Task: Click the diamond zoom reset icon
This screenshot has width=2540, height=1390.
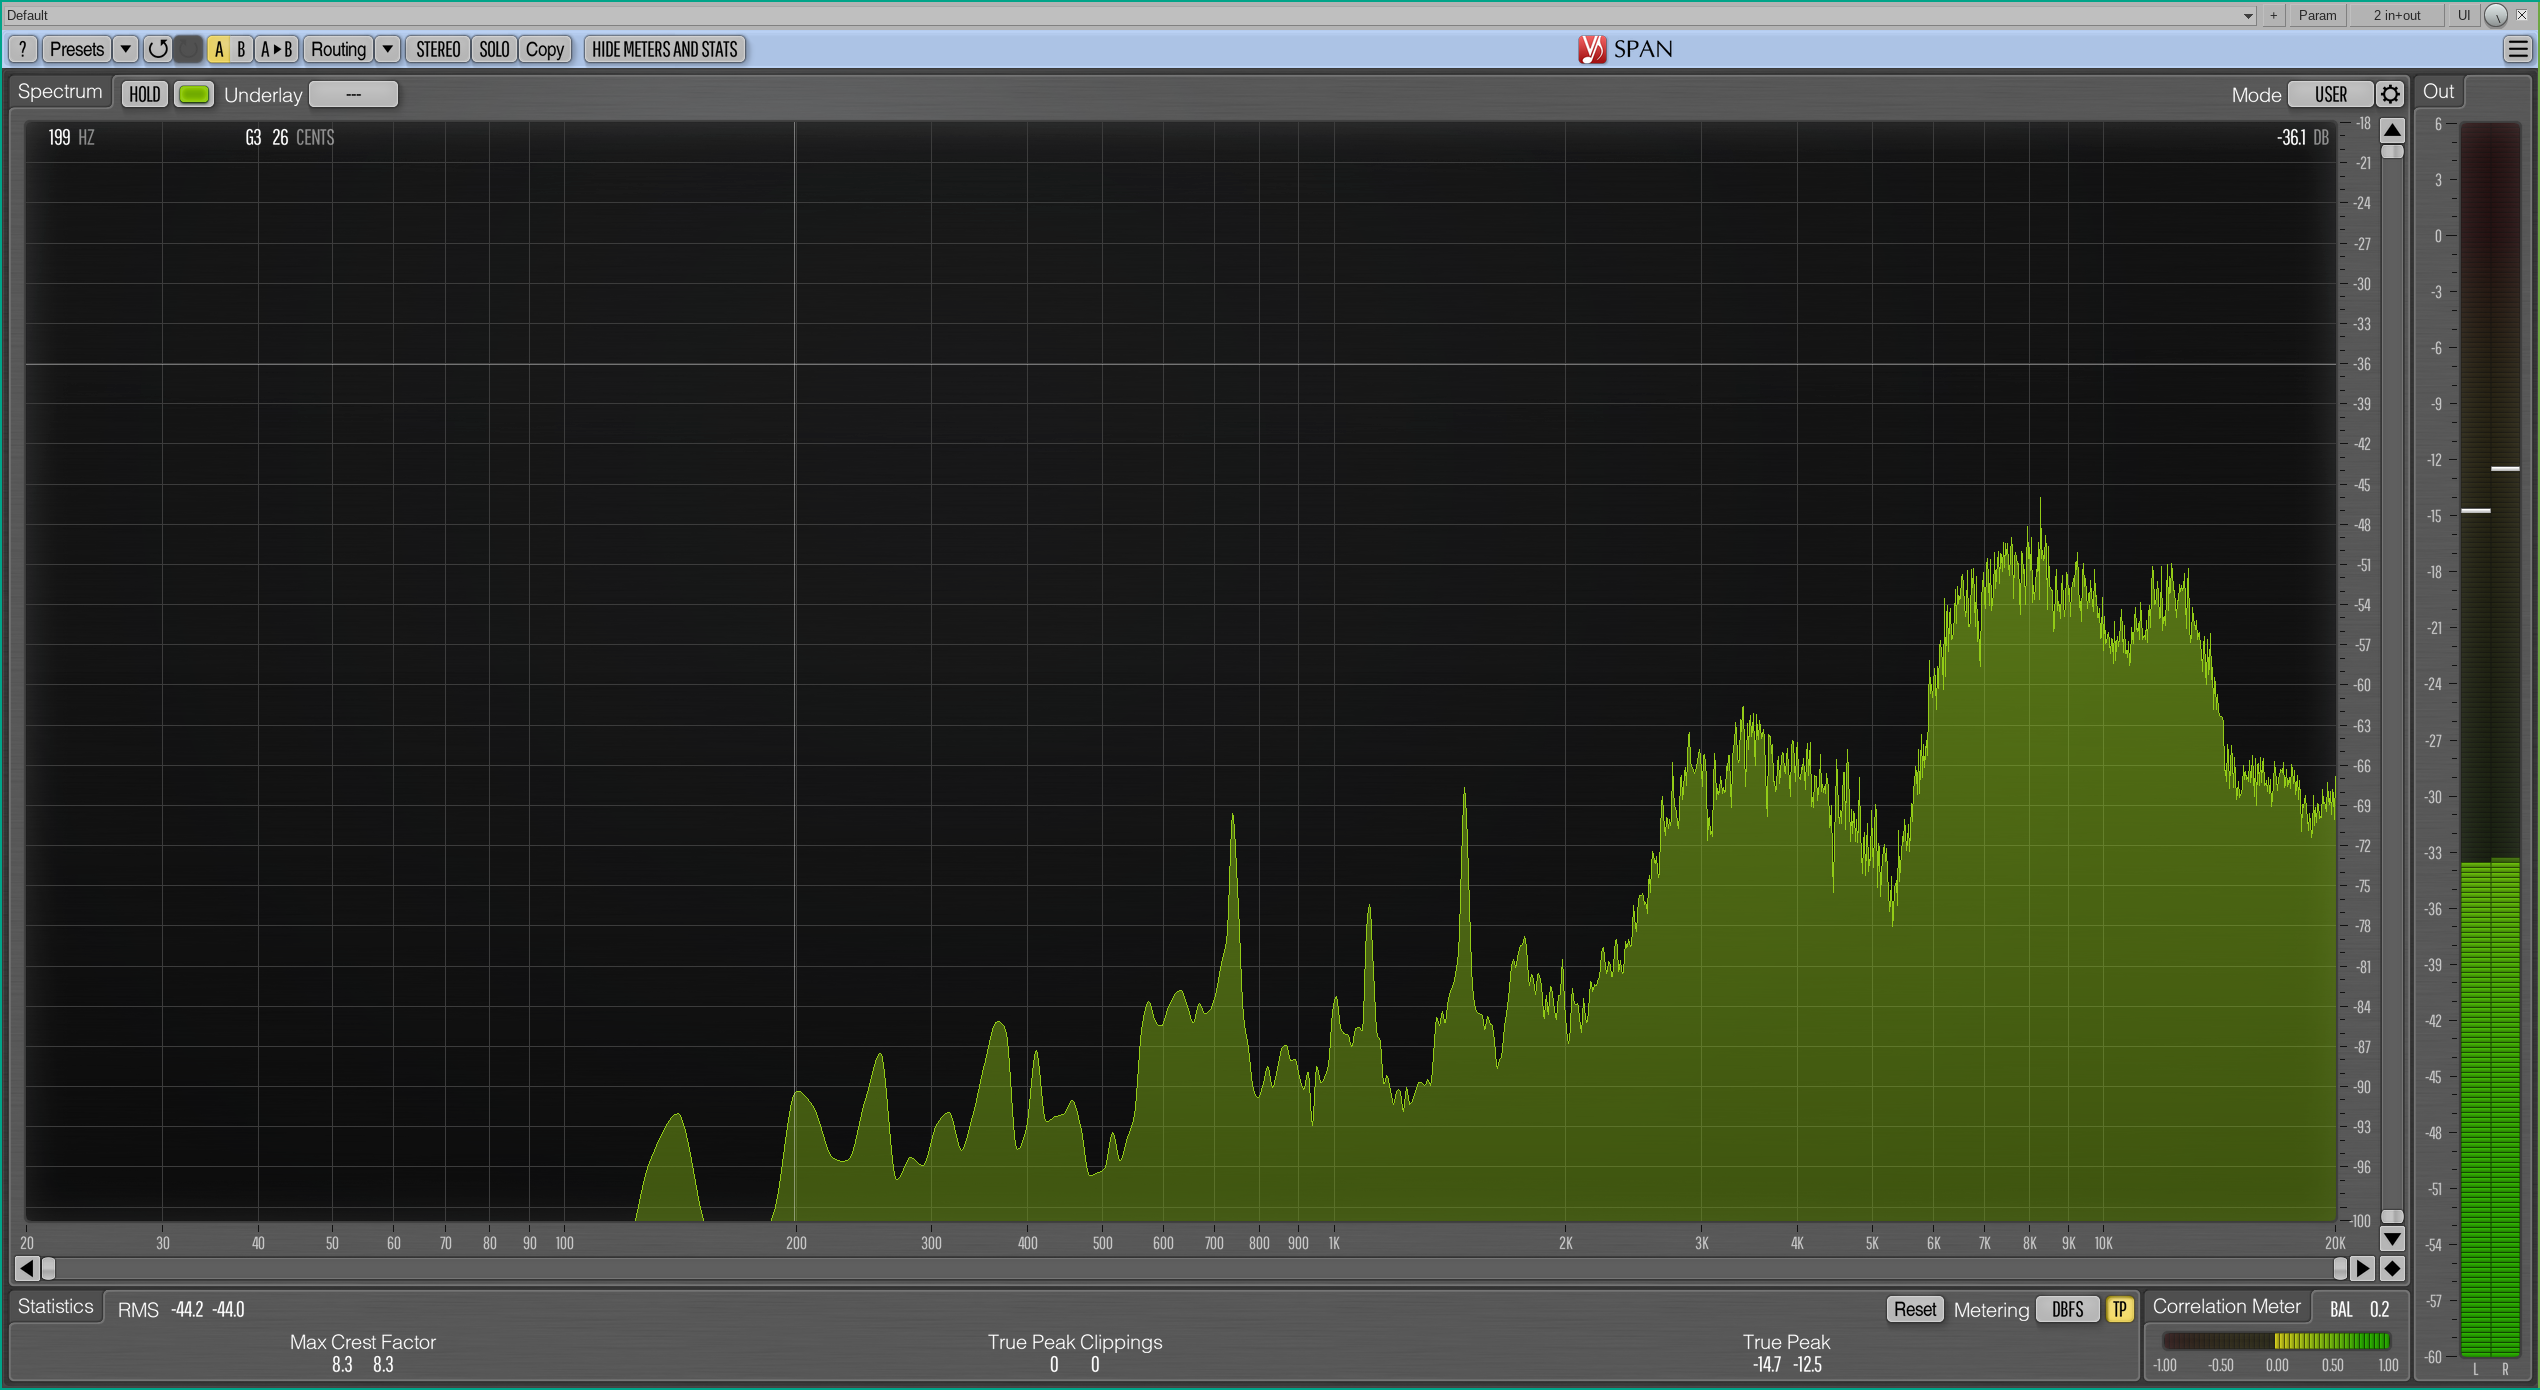Action: coord(2392,1268)
